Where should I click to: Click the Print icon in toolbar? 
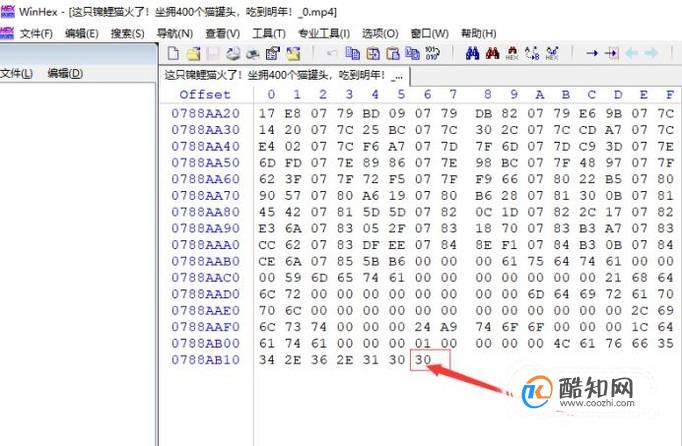233,54
